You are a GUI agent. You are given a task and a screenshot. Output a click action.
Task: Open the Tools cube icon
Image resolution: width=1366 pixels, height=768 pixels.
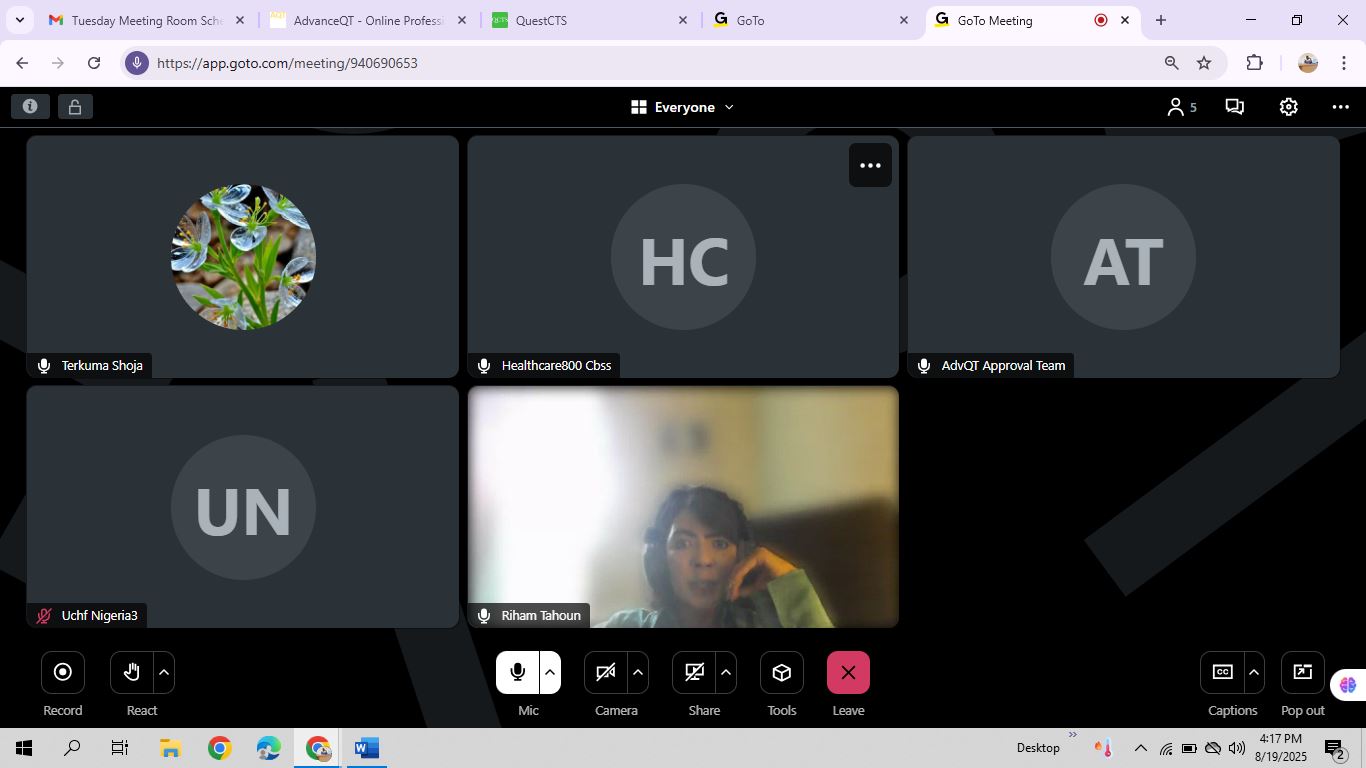pyautogui.click(x=781, y=673)
